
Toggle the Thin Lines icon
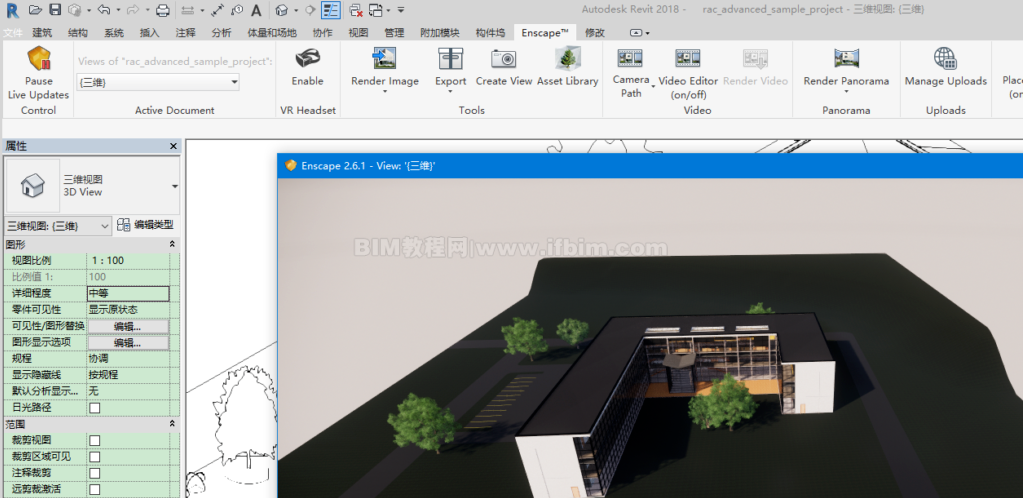(x=331, y=10)
